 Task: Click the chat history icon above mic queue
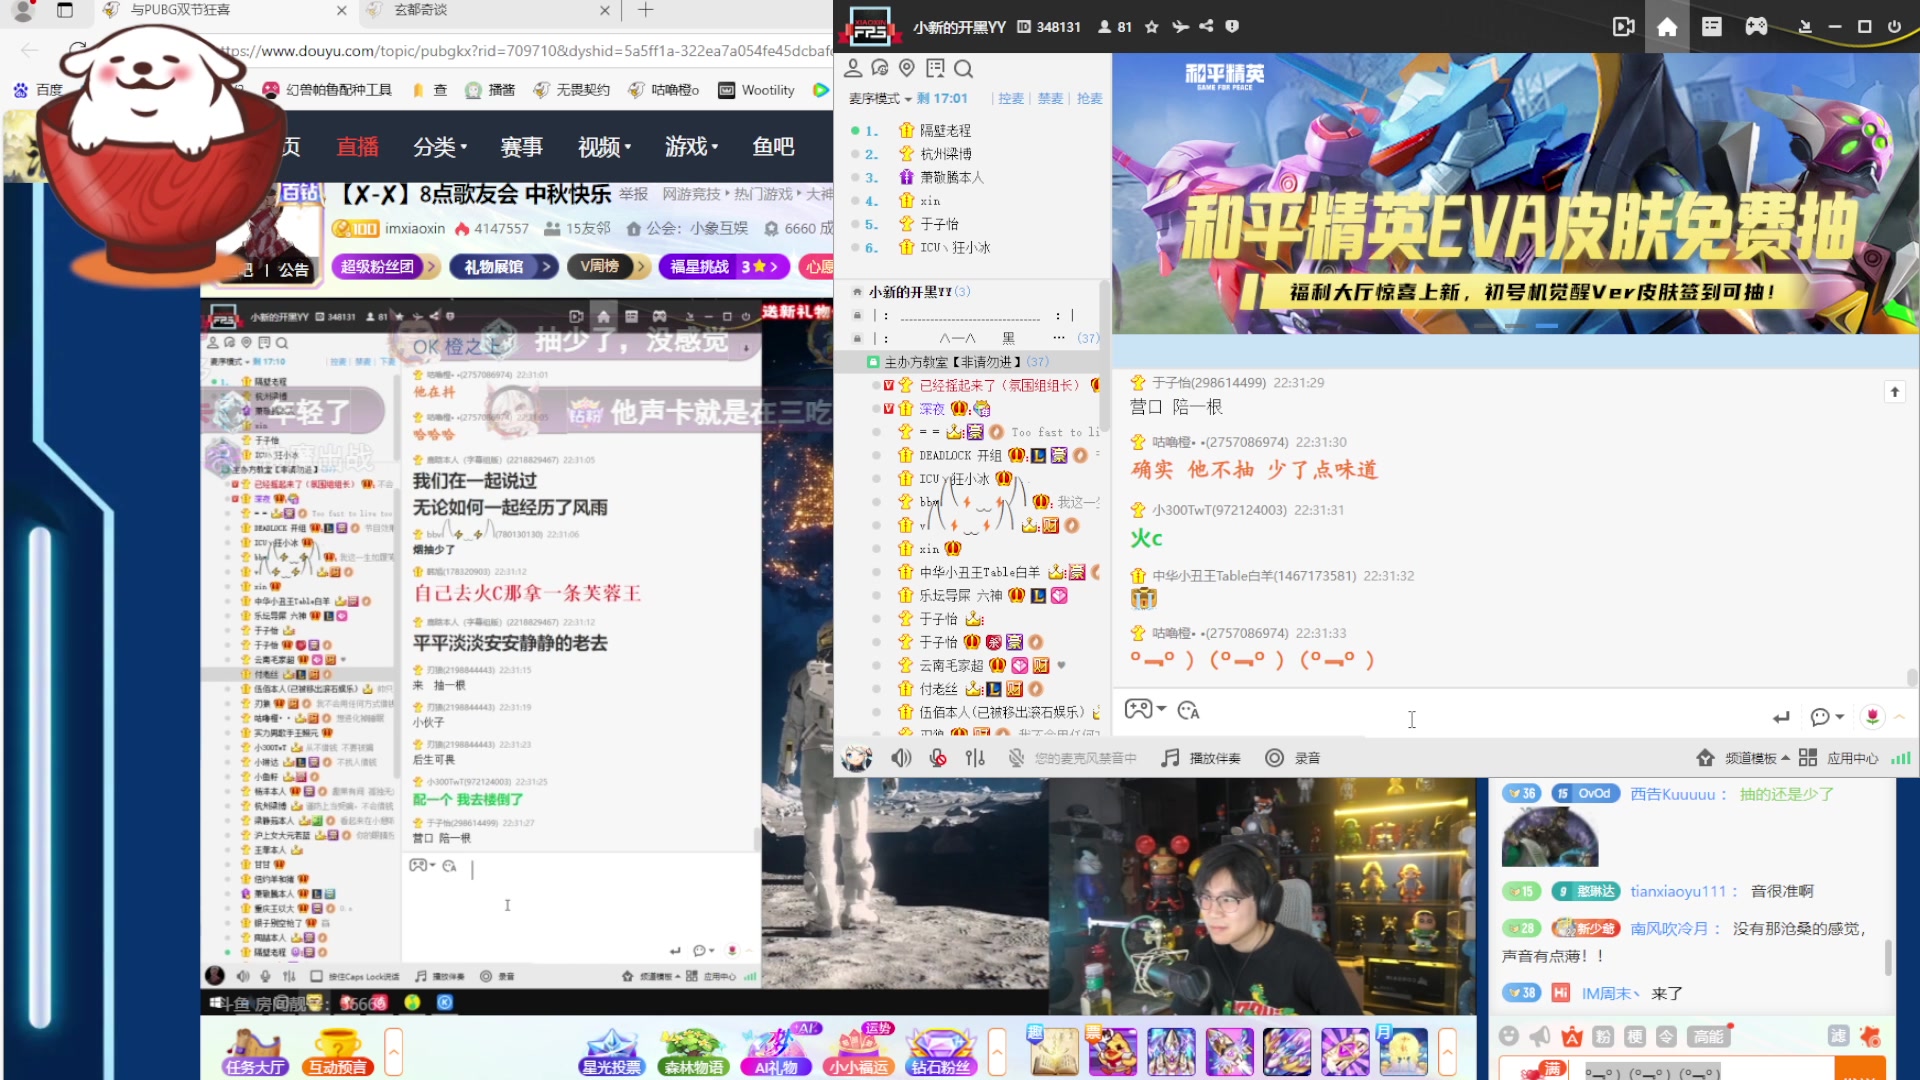[x=880, y=68]
